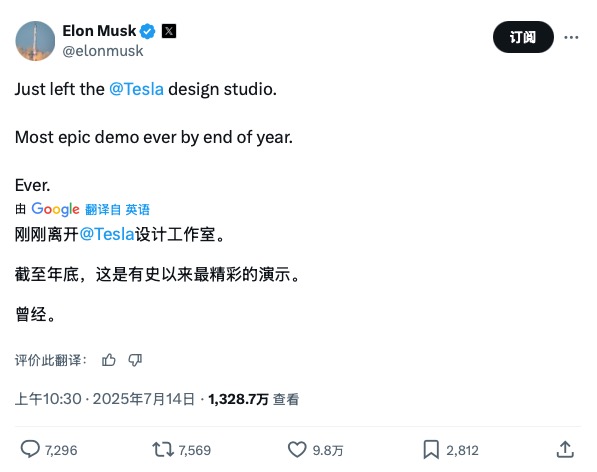Rate translation with thumbs up

tap(109, 360)
